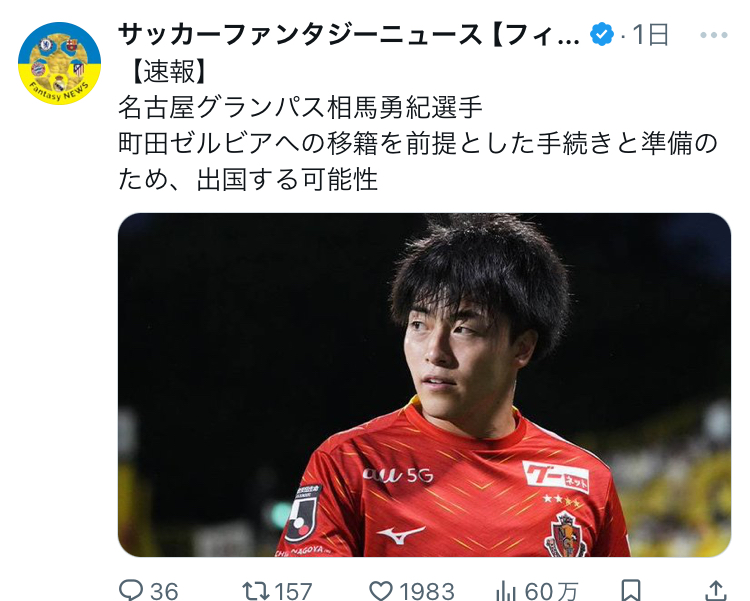Bookmark this tweet
Screen dimensions: 750x601
630,590
